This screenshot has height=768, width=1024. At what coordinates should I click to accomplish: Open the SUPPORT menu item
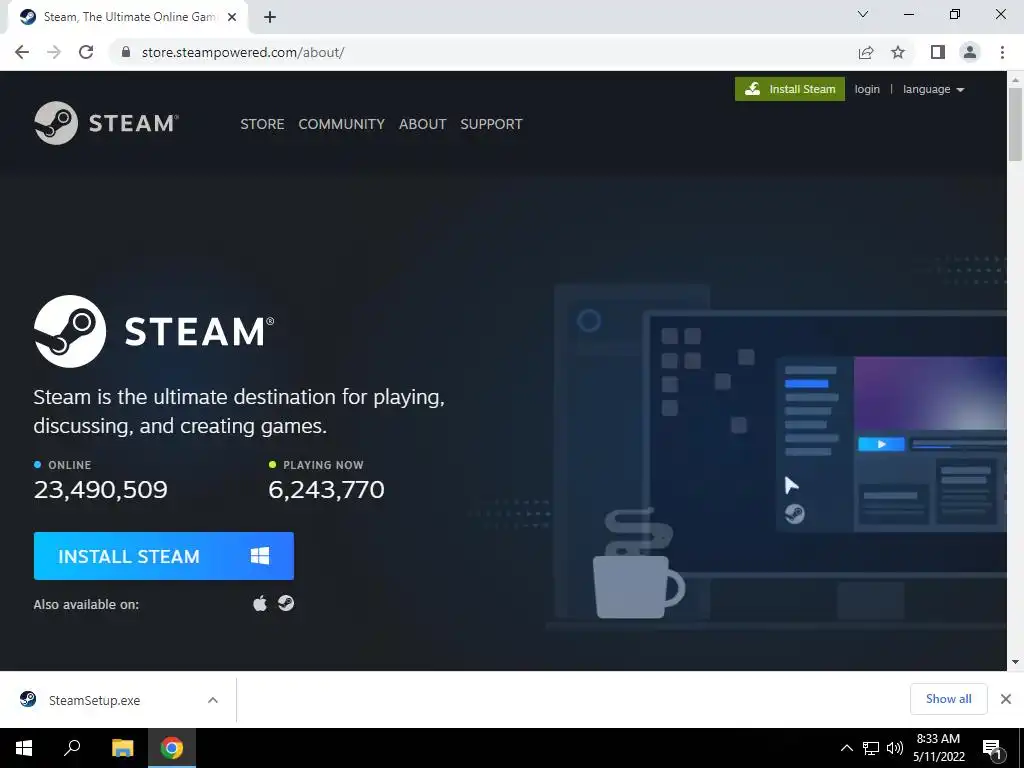point(491,124)
